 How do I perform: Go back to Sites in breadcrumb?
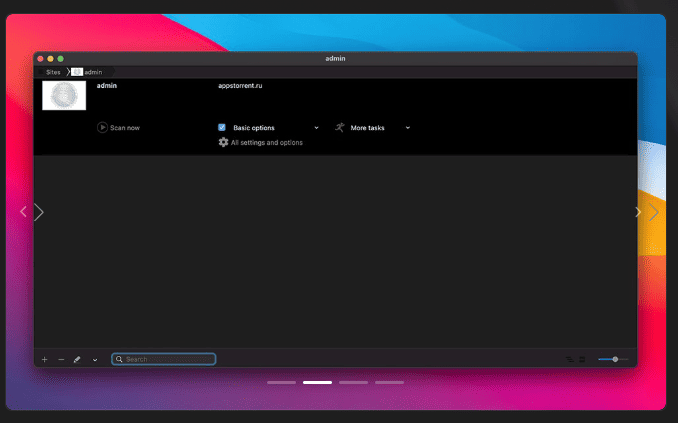pyautogui.click(x=53, y=72)
